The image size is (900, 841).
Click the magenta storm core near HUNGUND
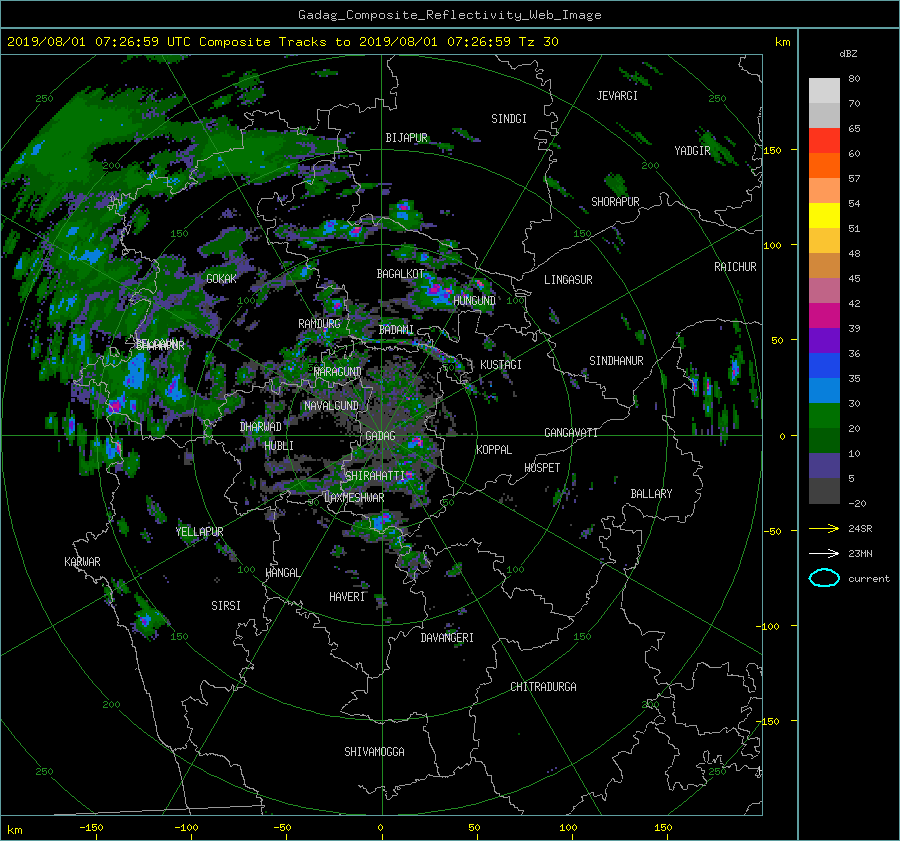438,290
